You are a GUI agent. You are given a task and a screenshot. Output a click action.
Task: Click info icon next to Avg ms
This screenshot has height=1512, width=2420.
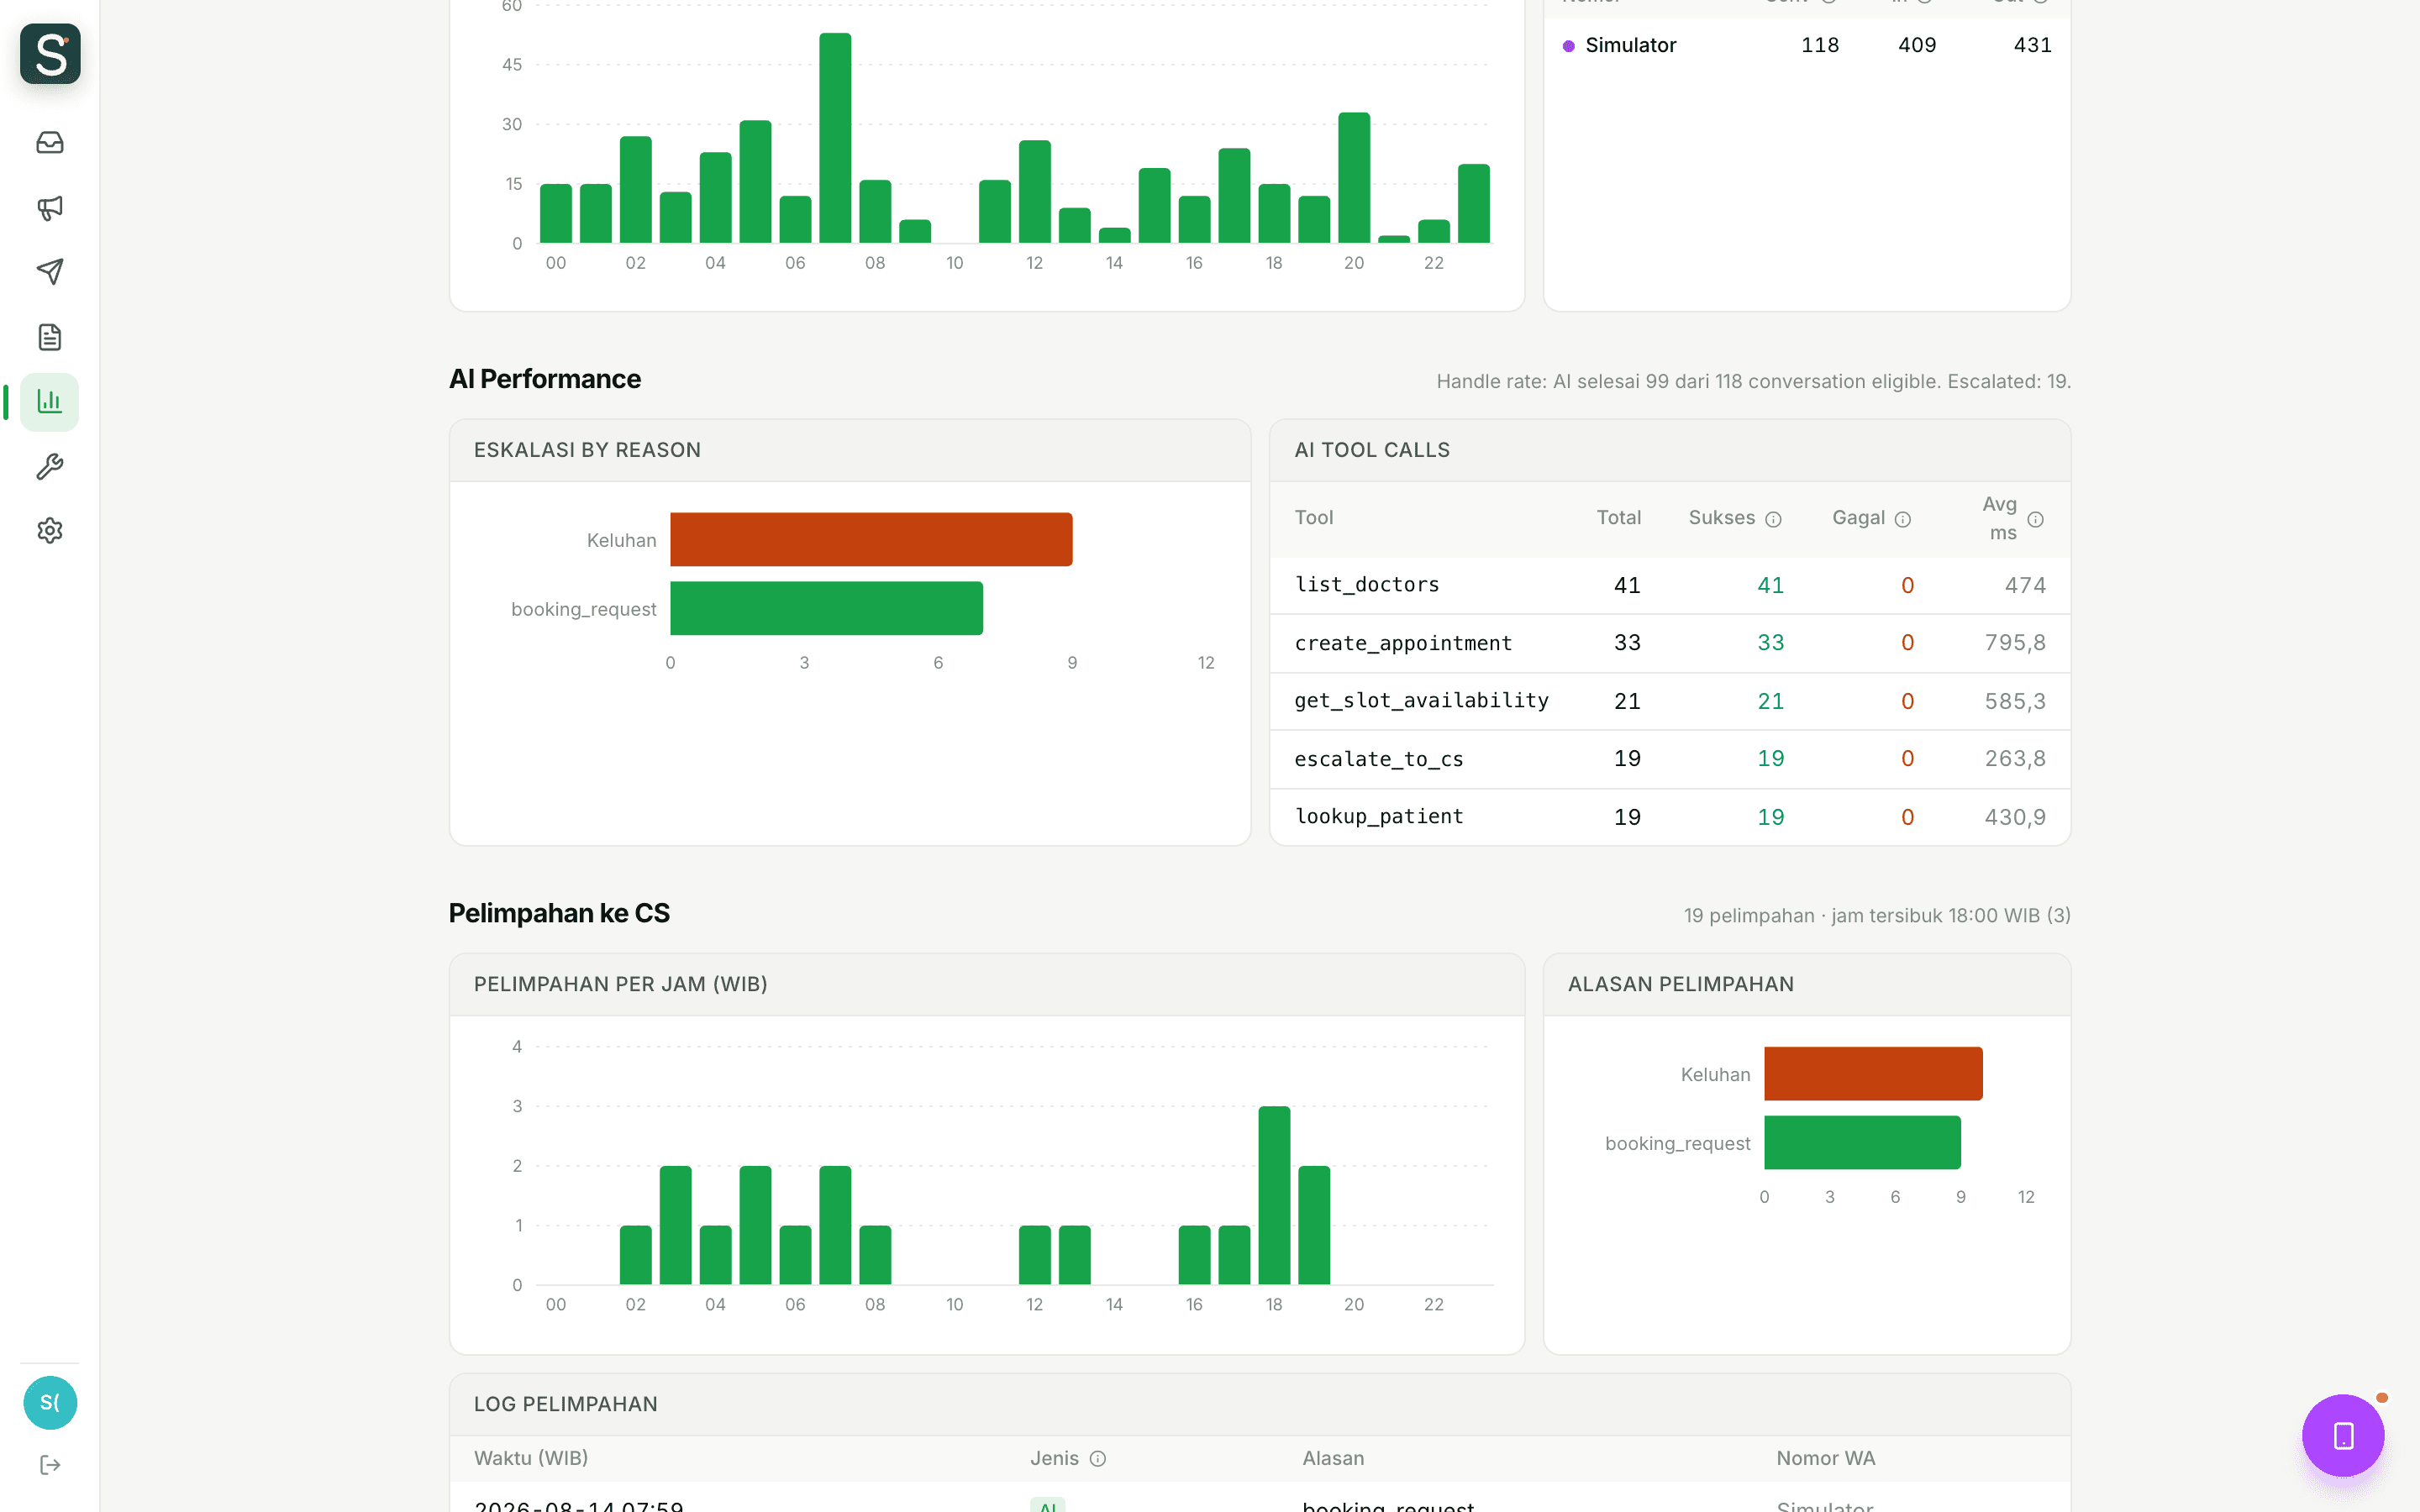2035,519
